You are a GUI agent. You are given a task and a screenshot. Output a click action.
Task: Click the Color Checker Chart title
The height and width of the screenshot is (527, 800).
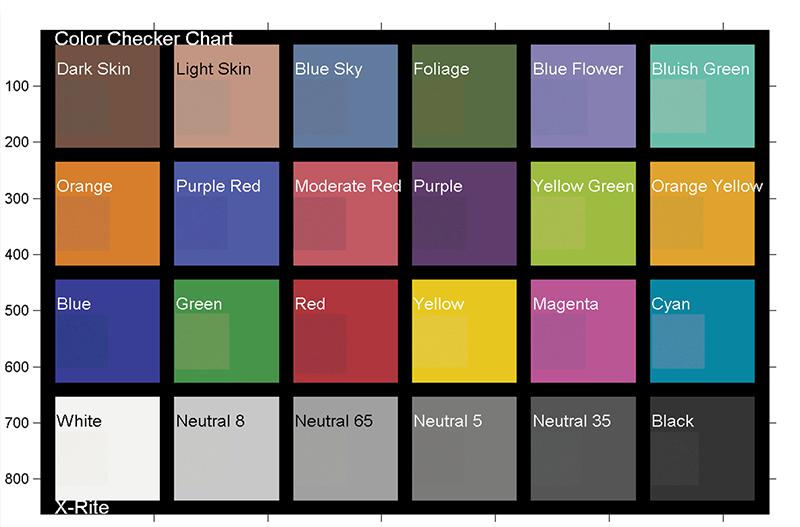144,39
